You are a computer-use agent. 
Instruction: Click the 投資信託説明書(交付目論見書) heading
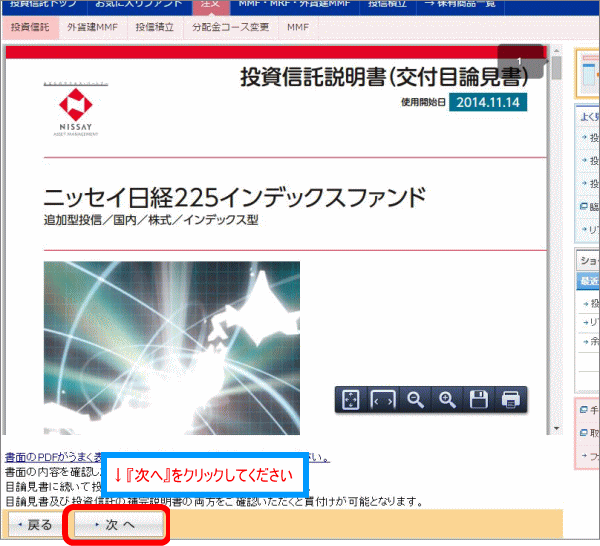pyautogui.click(x=384, y=77)
